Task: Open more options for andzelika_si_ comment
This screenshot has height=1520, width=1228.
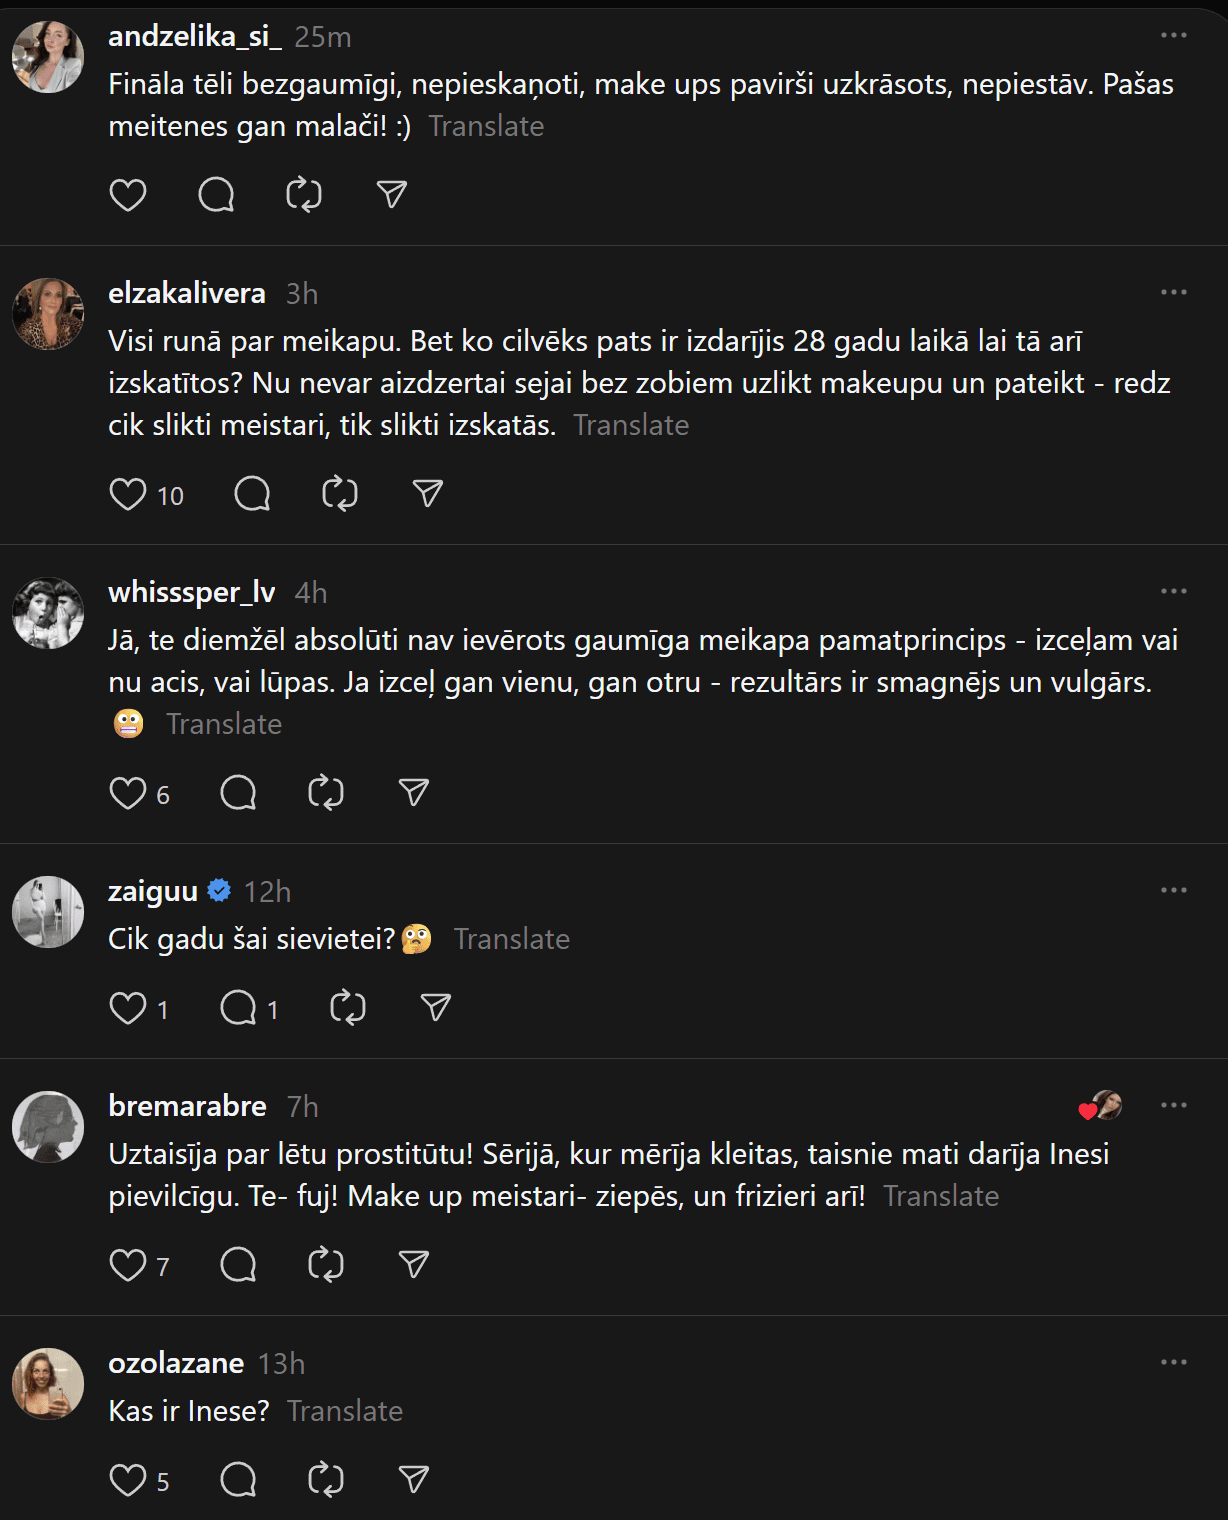Action: [x=1173, y=36]
